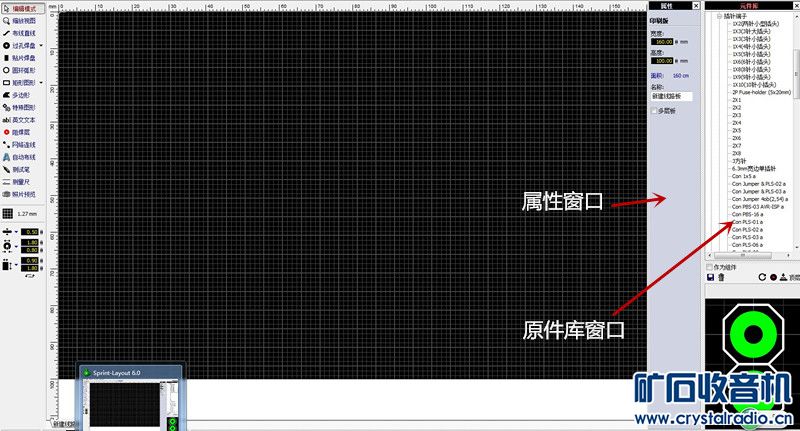Image resolution: width=800 pixels, height=431 pixels.
Task: Open the 特殊图形 special shapes tool
Action: click(20, 108)
